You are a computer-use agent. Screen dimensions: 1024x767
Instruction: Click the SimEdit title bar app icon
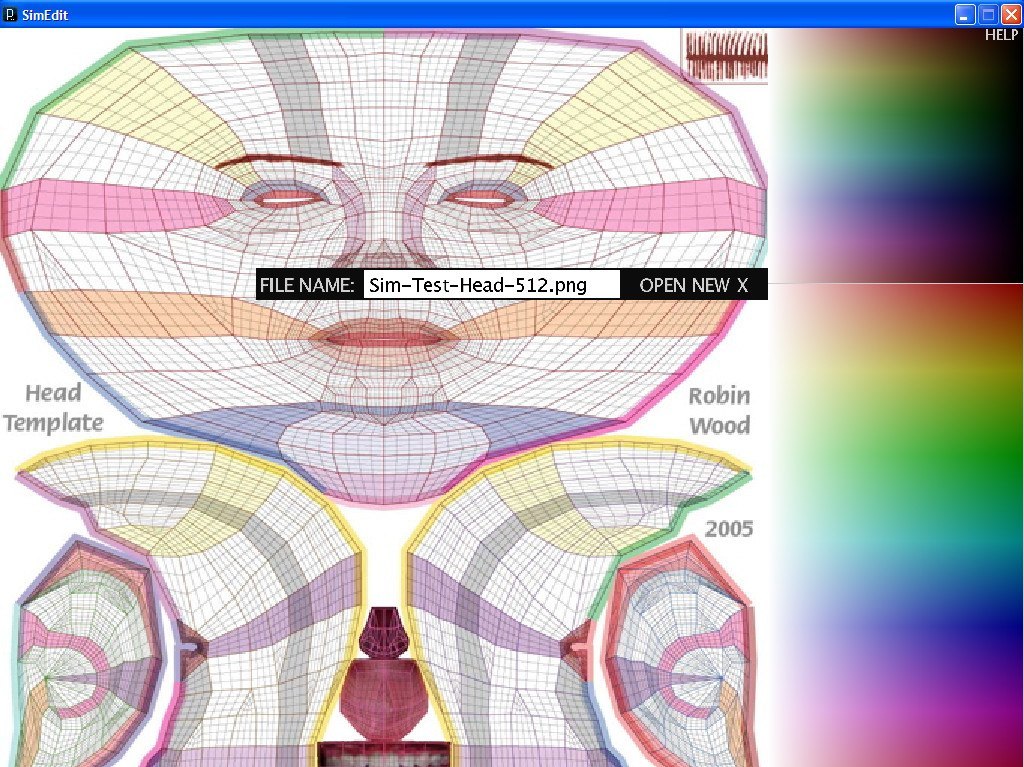(x=10, y=14)
